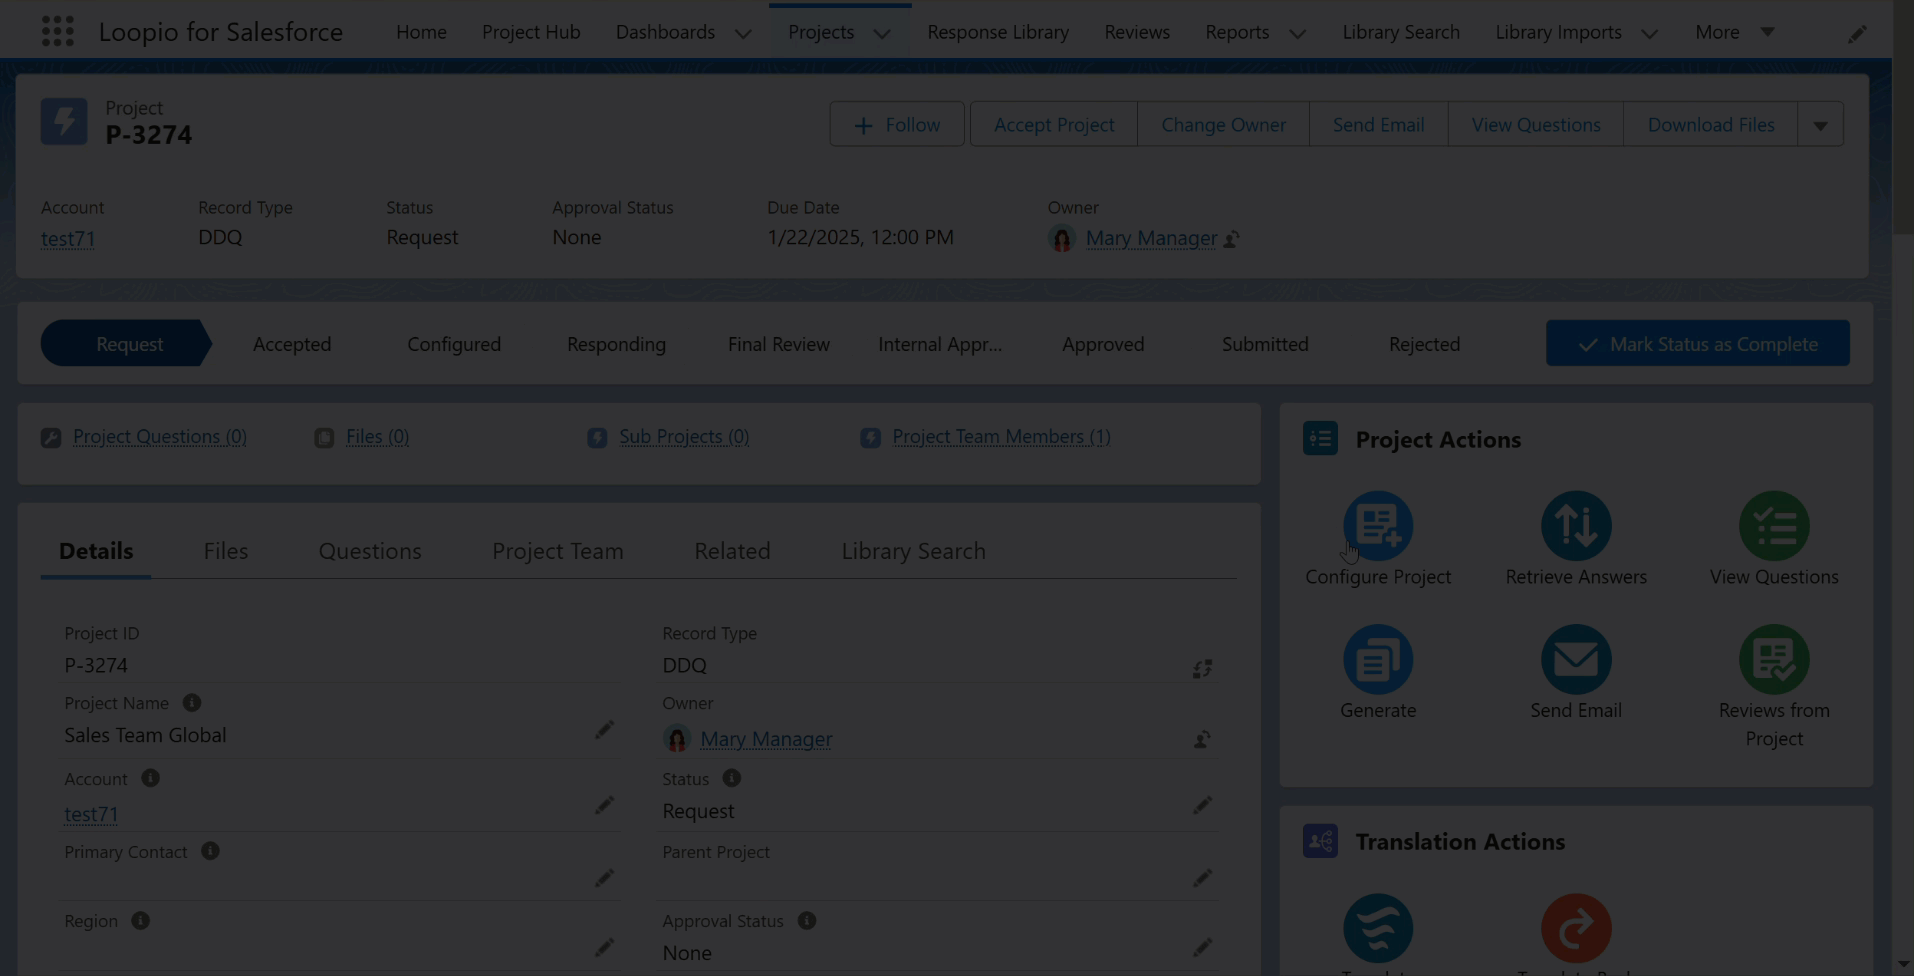Click info icon next to Approval Status label

pyautogui.click(x=807, y=920)
